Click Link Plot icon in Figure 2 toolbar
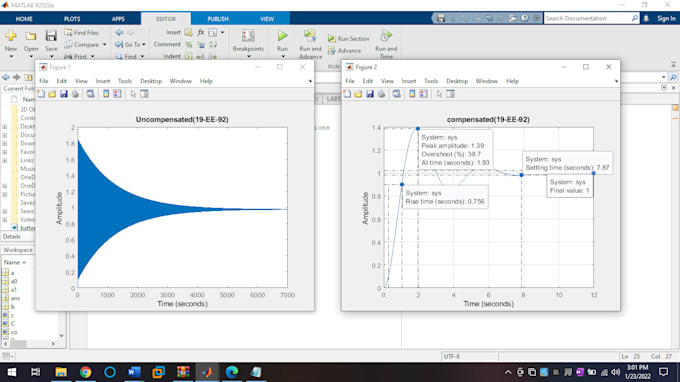680x382 pixels. click(x=396, y=94)
